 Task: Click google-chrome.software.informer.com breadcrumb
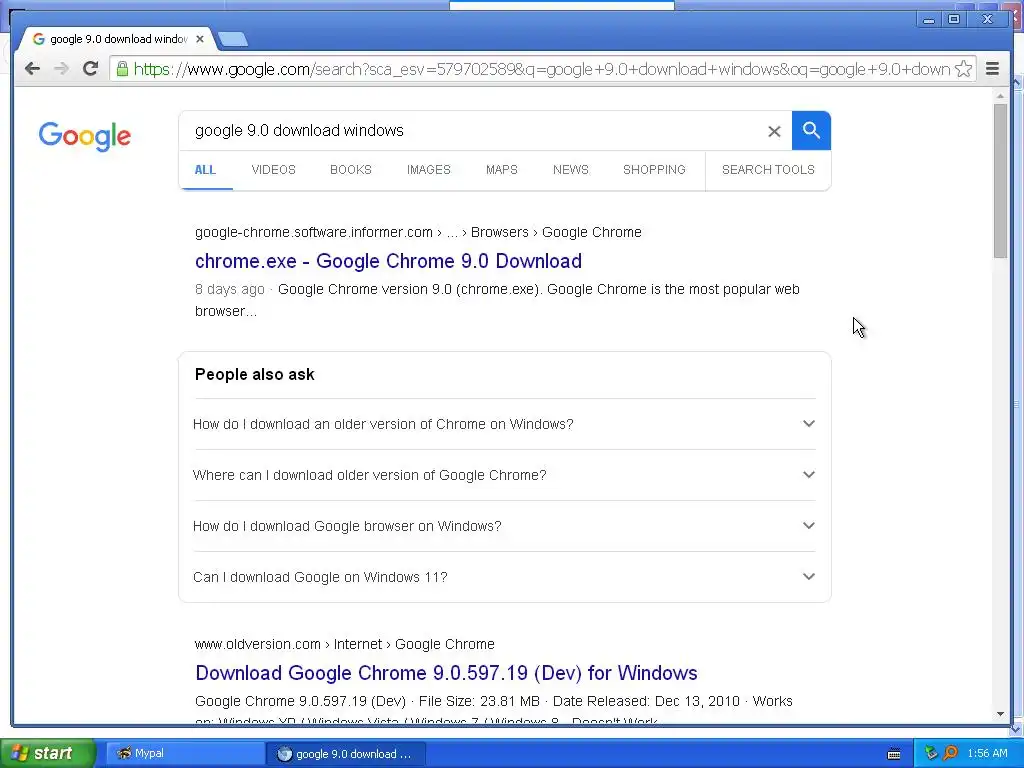pos(313,232)
